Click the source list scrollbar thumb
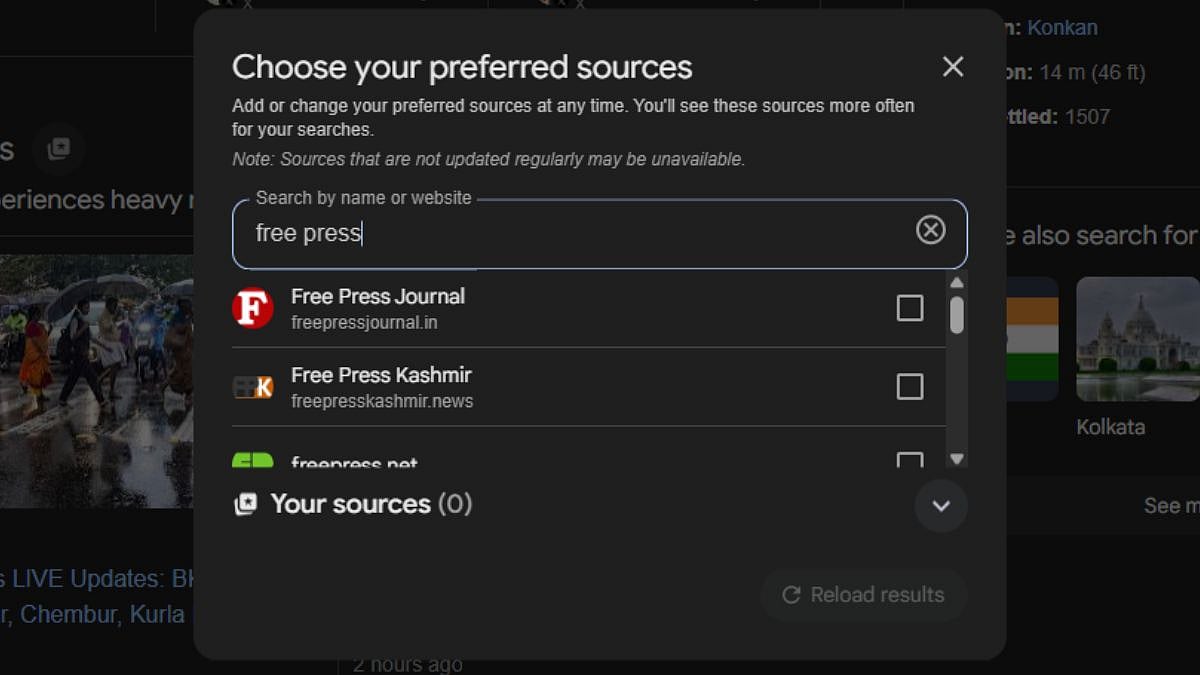The image size is (1200, 675). [957, 314]
